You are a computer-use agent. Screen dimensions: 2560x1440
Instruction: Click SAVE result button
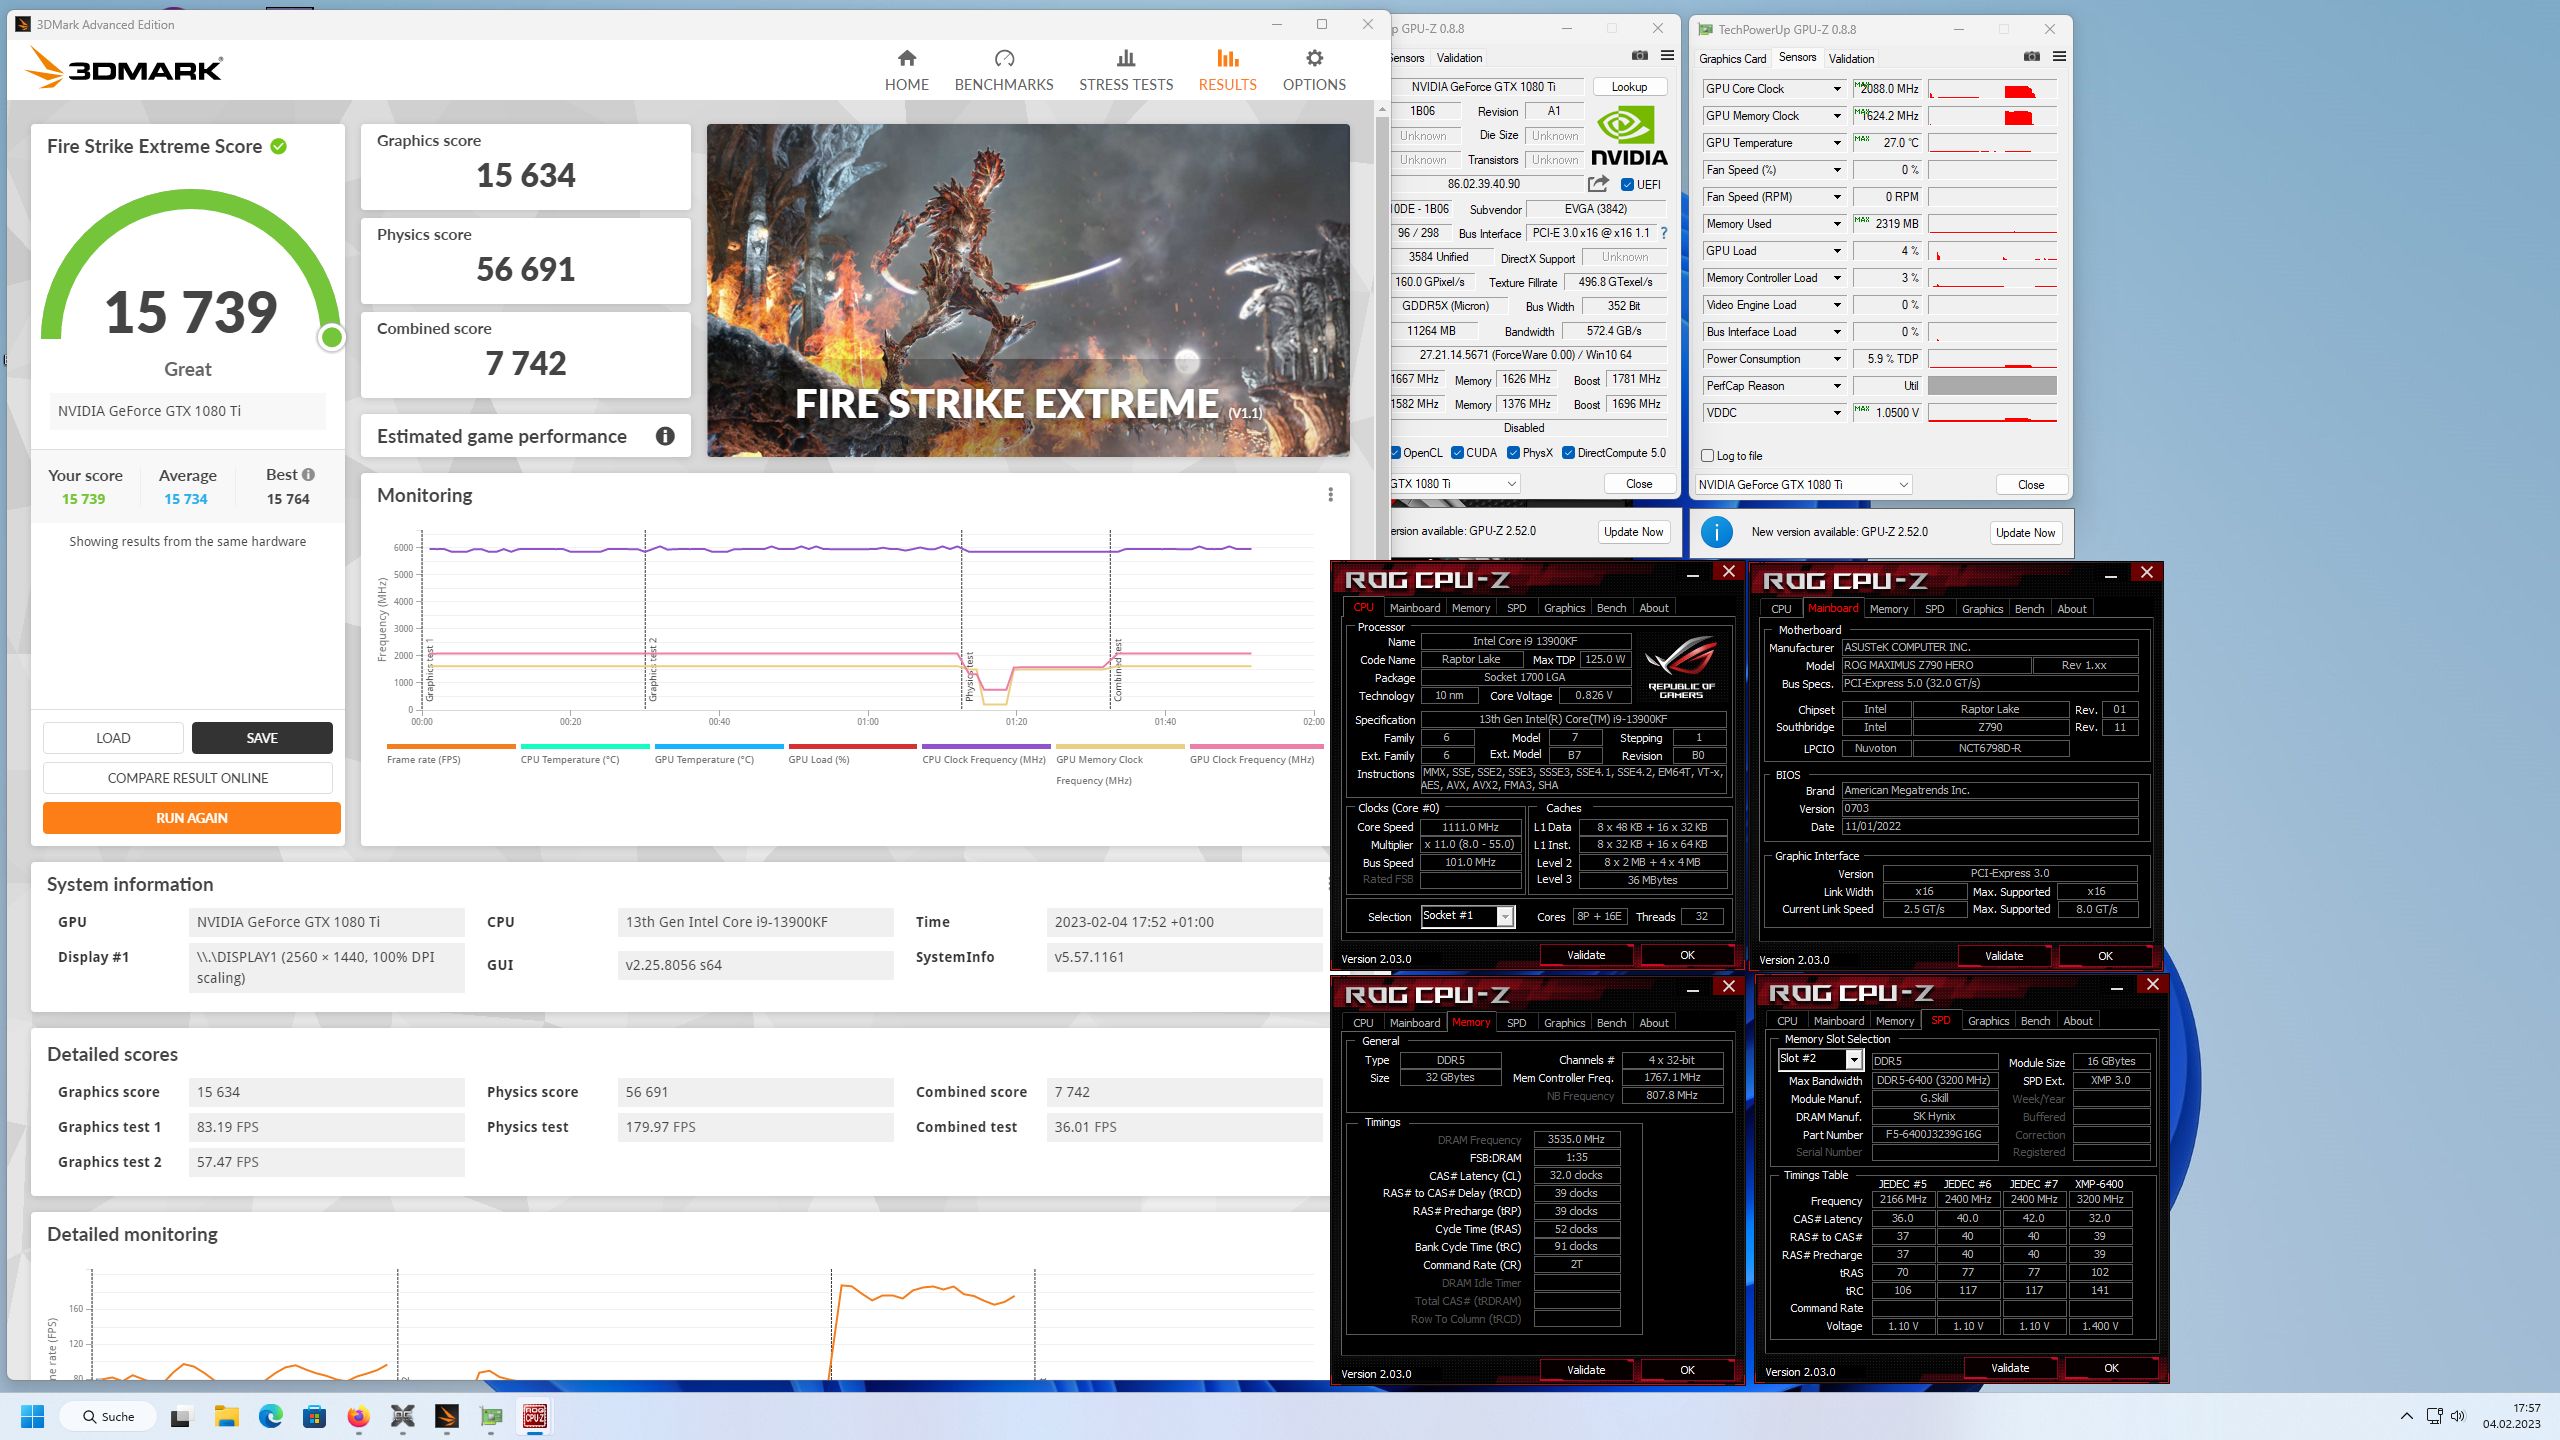point(262,738)
